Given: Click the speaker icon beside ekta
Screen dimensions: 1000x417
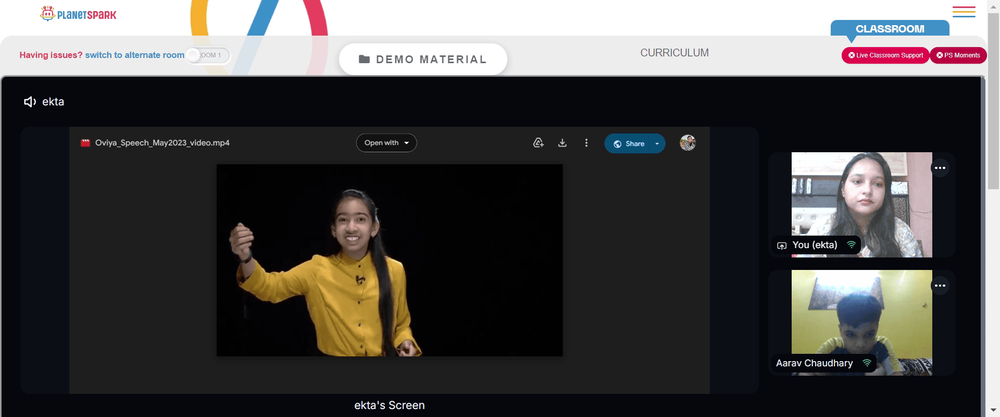Looking at the screenshot, I should (x=29, y=101).
